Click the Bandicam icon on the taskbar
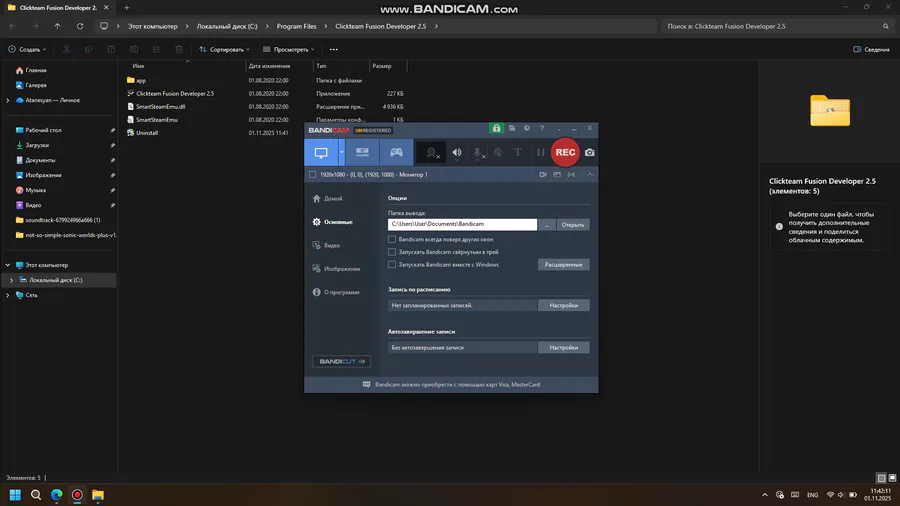 pyautogui.click(x=77, y=495)
